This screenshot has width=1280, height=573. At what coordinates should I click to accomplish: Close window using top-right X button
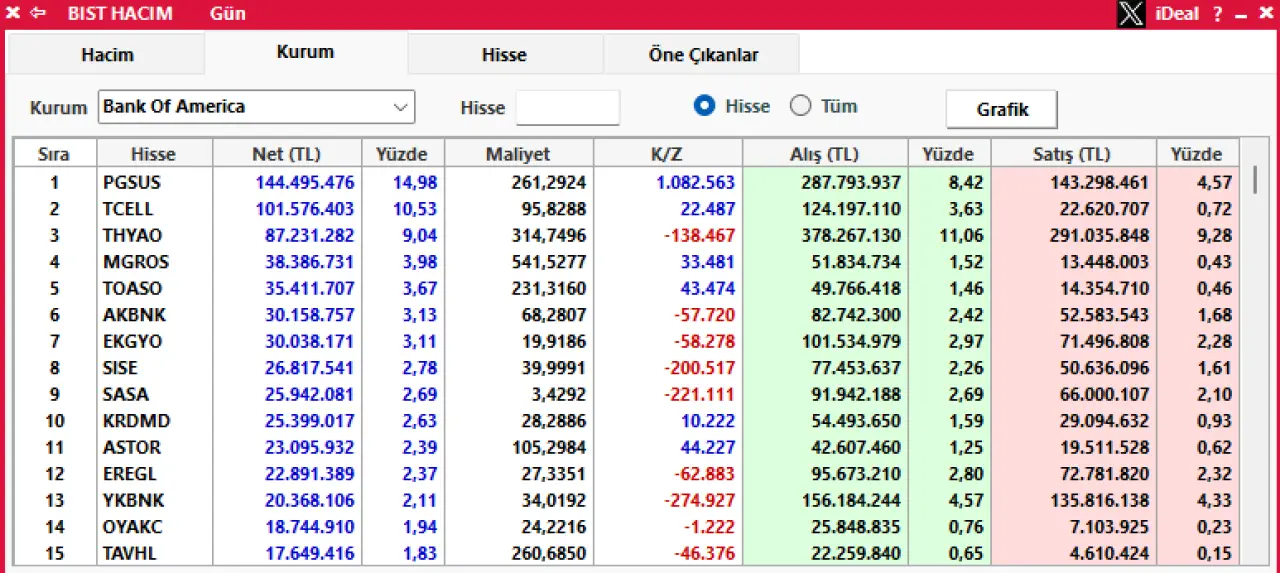(x=1264, y=14)
